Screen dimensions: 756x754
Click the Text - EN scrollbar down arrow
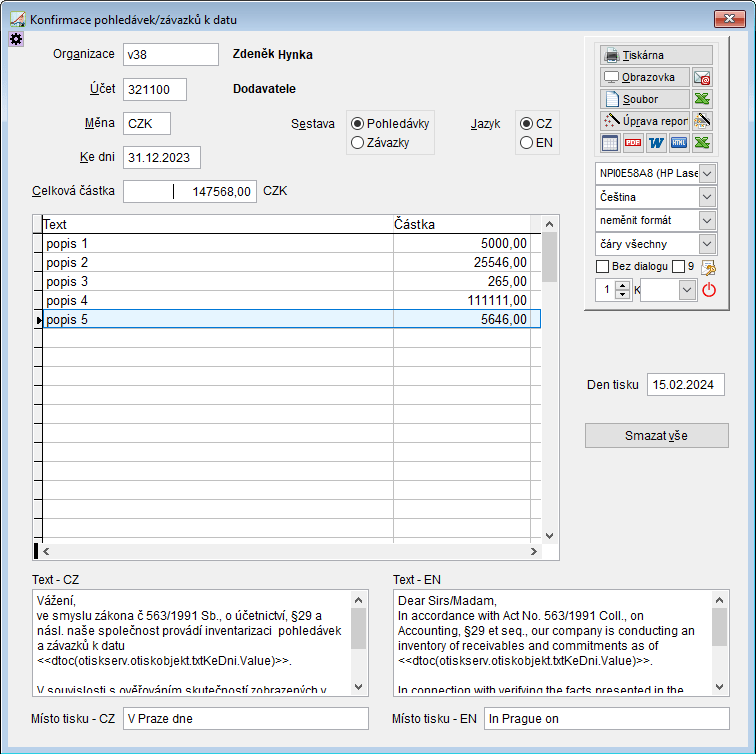719,687
